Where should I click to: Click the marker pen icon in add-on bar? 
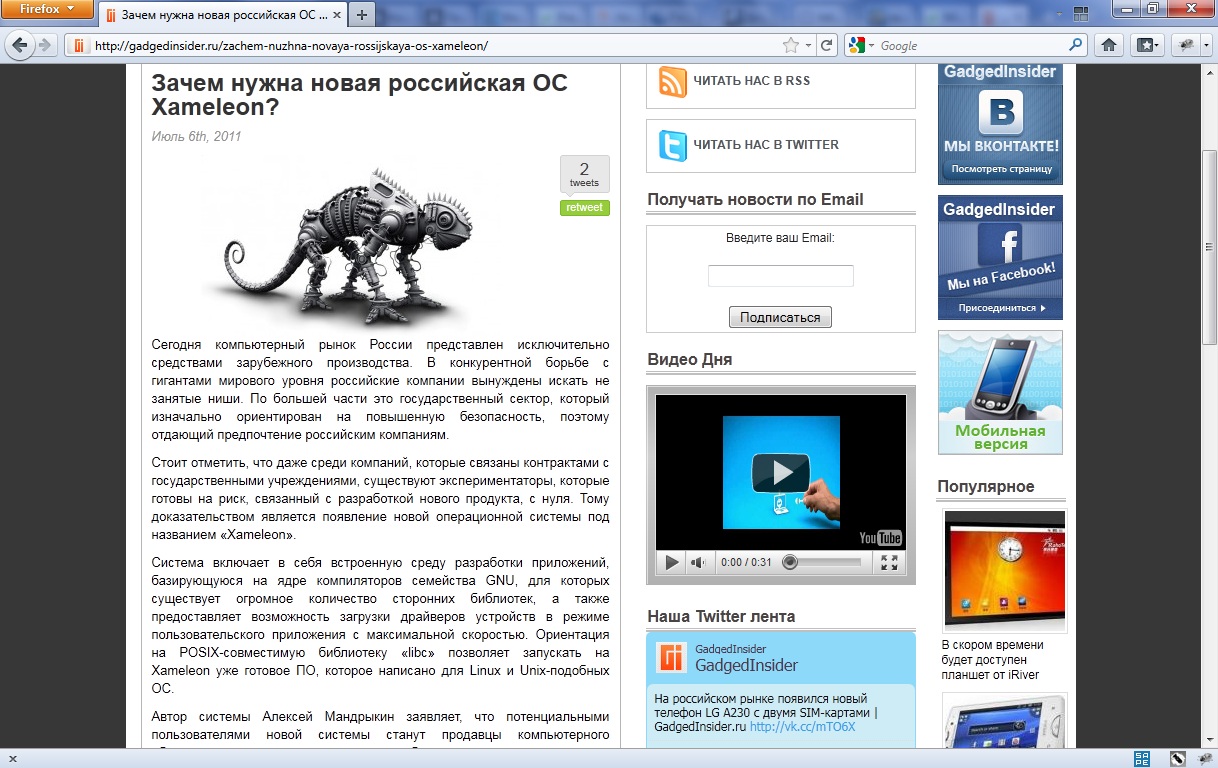coord(1178,759)
